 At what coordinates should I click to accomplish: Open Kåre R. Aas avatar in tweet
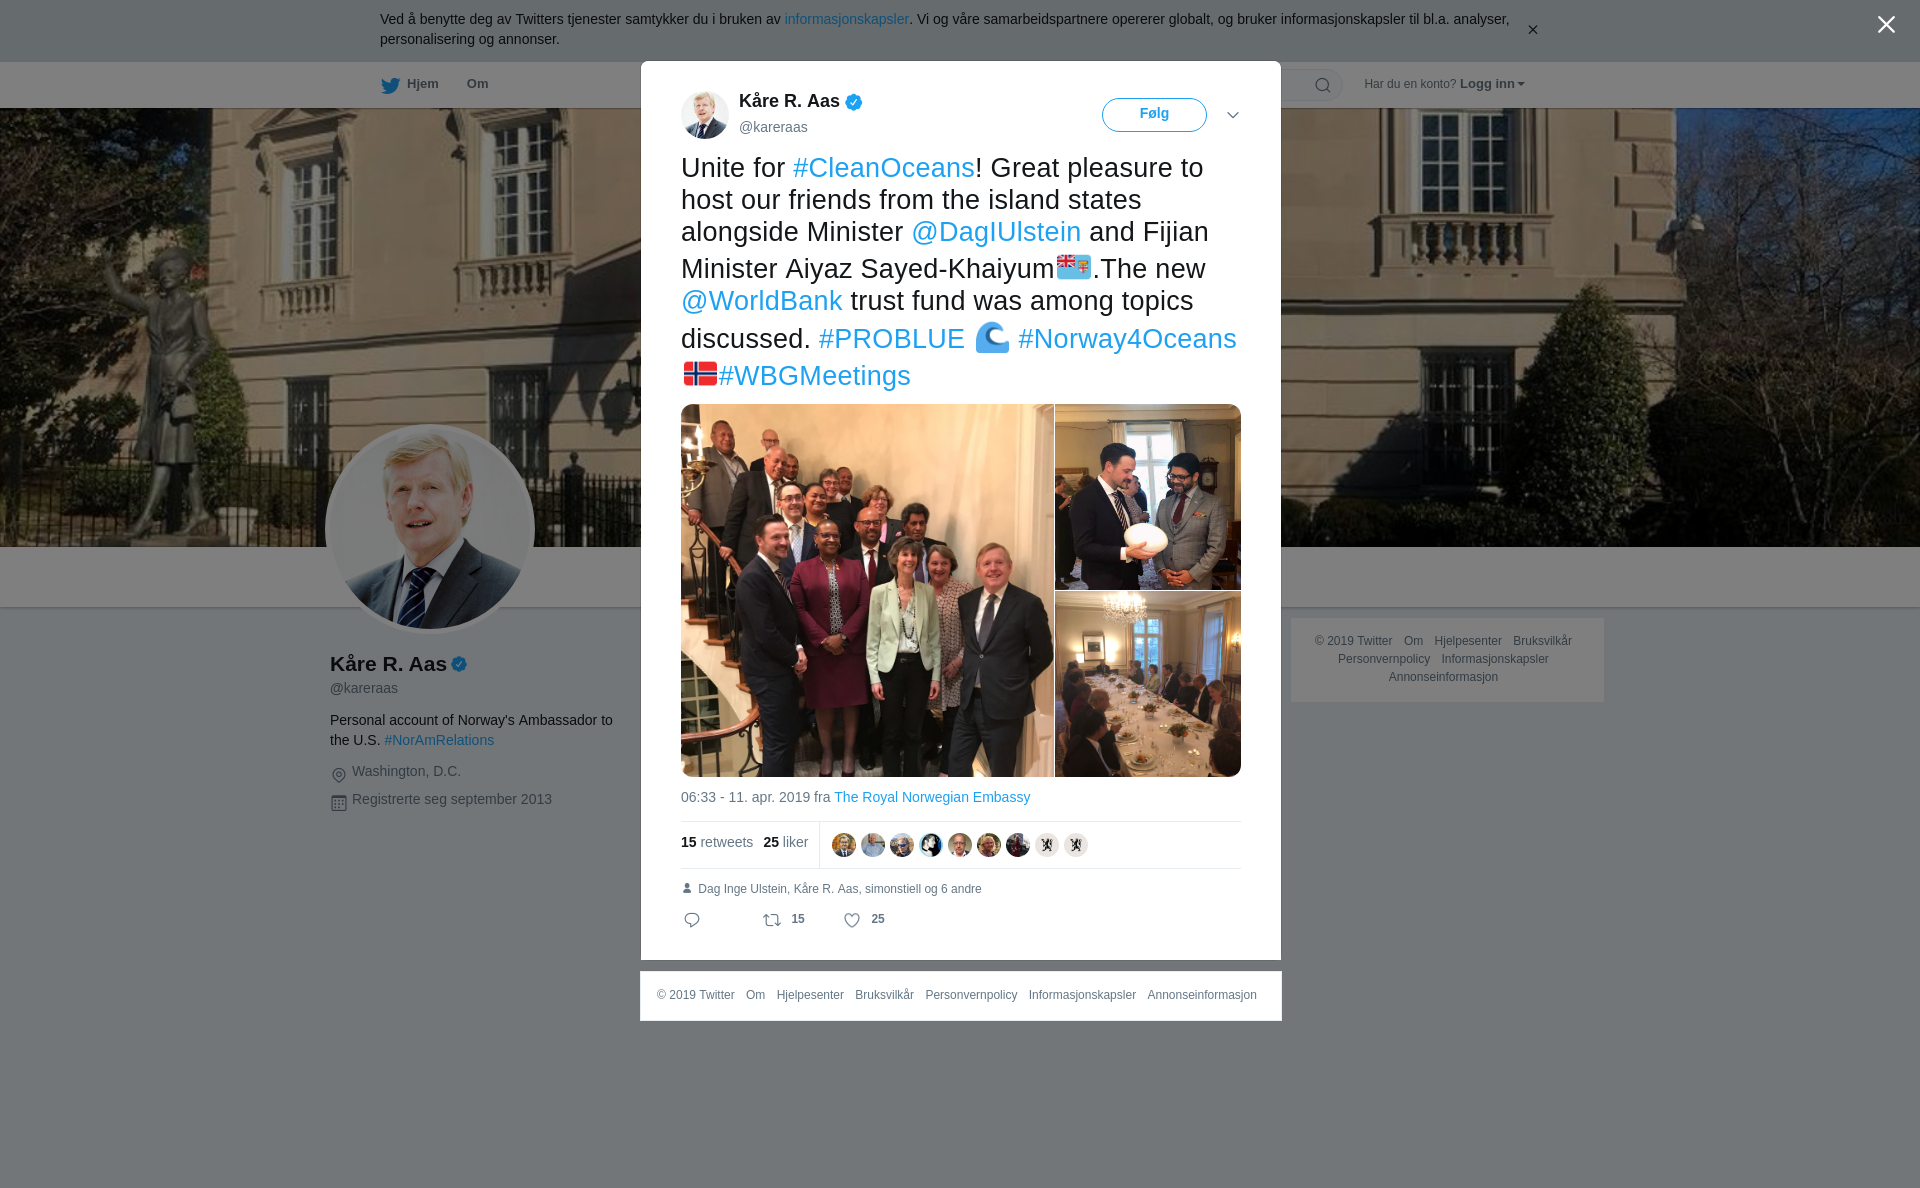click(x=705, y=115)
